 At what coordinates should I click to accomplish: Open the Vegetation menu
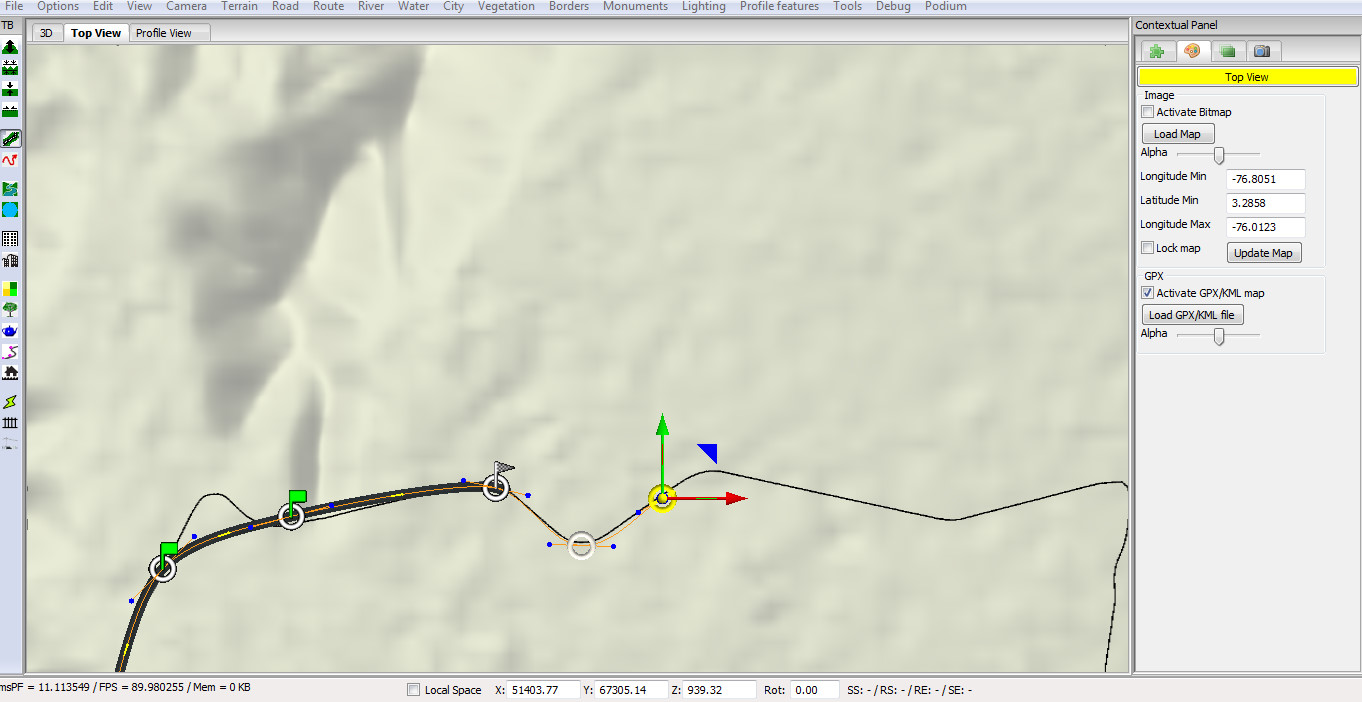point(506,6)
